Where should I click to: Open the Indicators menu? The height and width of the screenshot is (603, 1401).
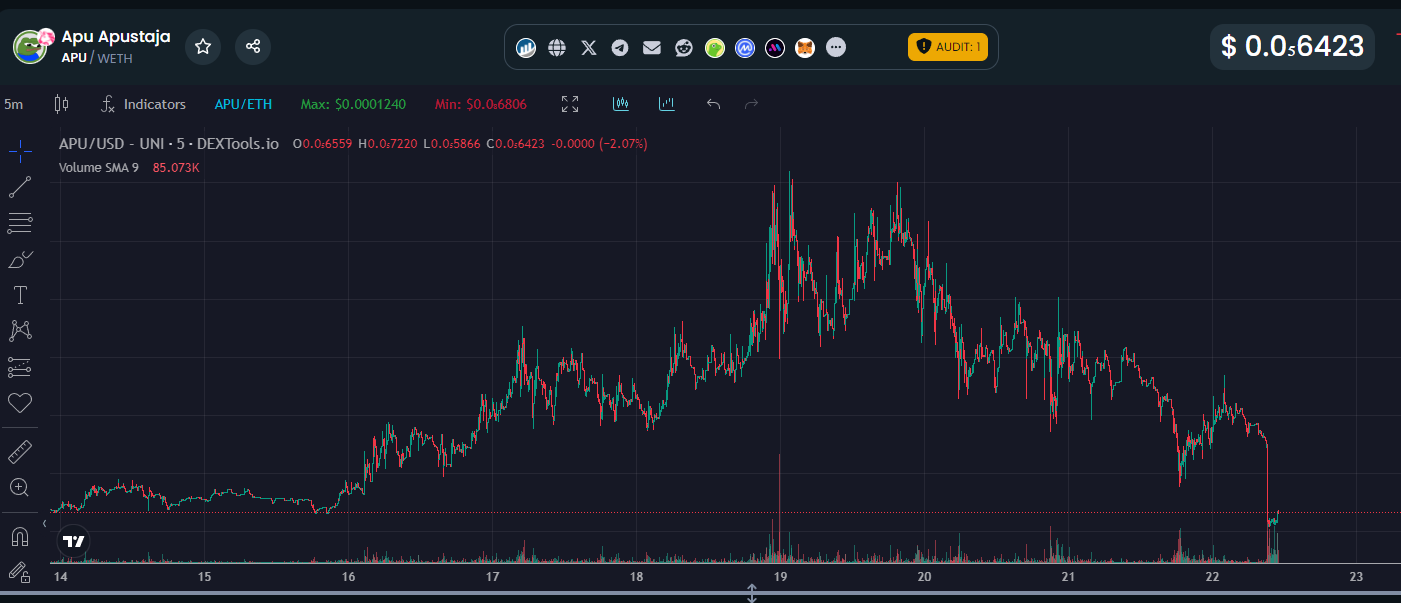[x=144, y=104]
